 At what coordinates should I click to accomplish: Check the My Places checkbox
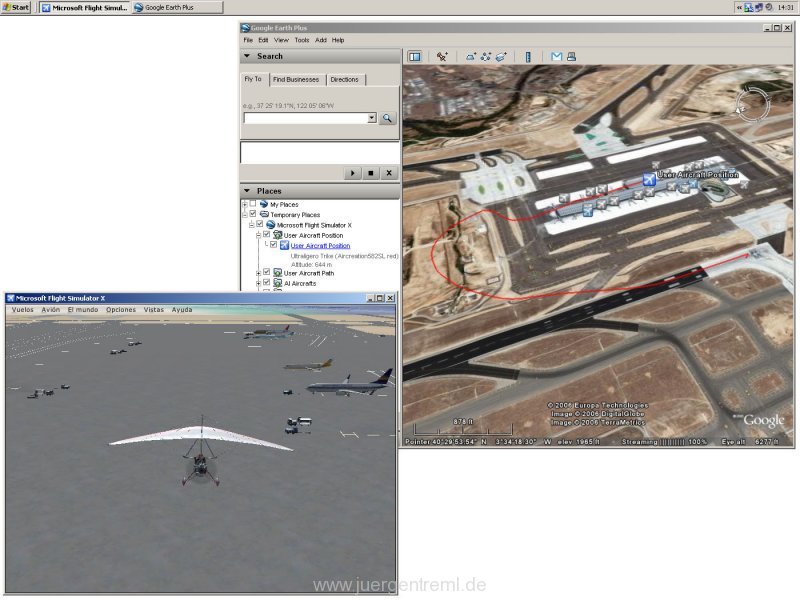click(x=253, y=204)
